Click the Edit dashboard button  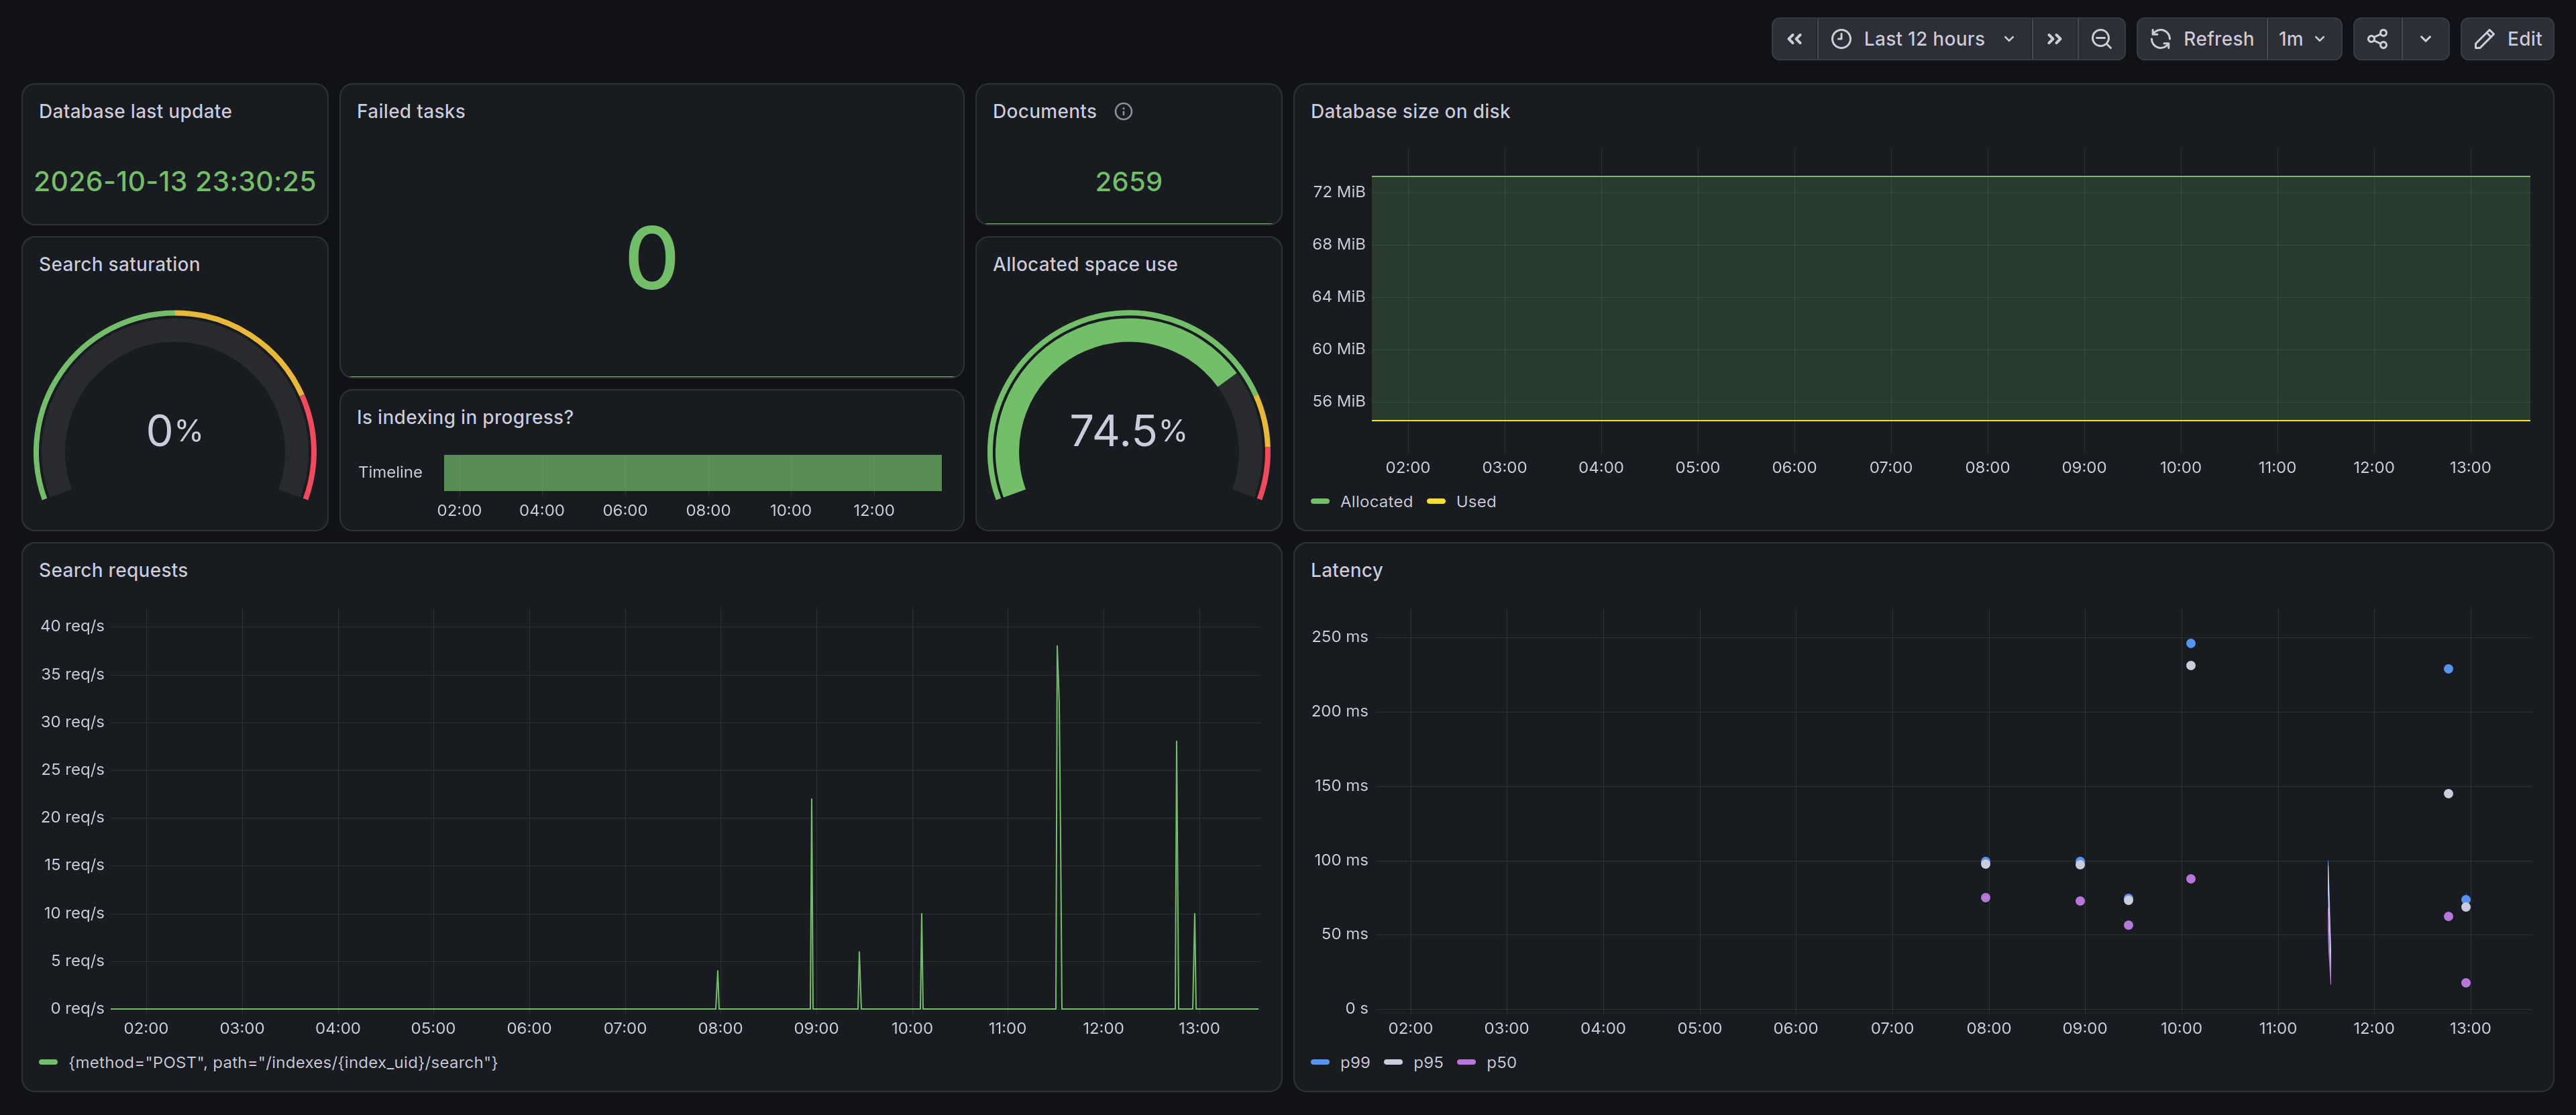tap(2507, 39)
